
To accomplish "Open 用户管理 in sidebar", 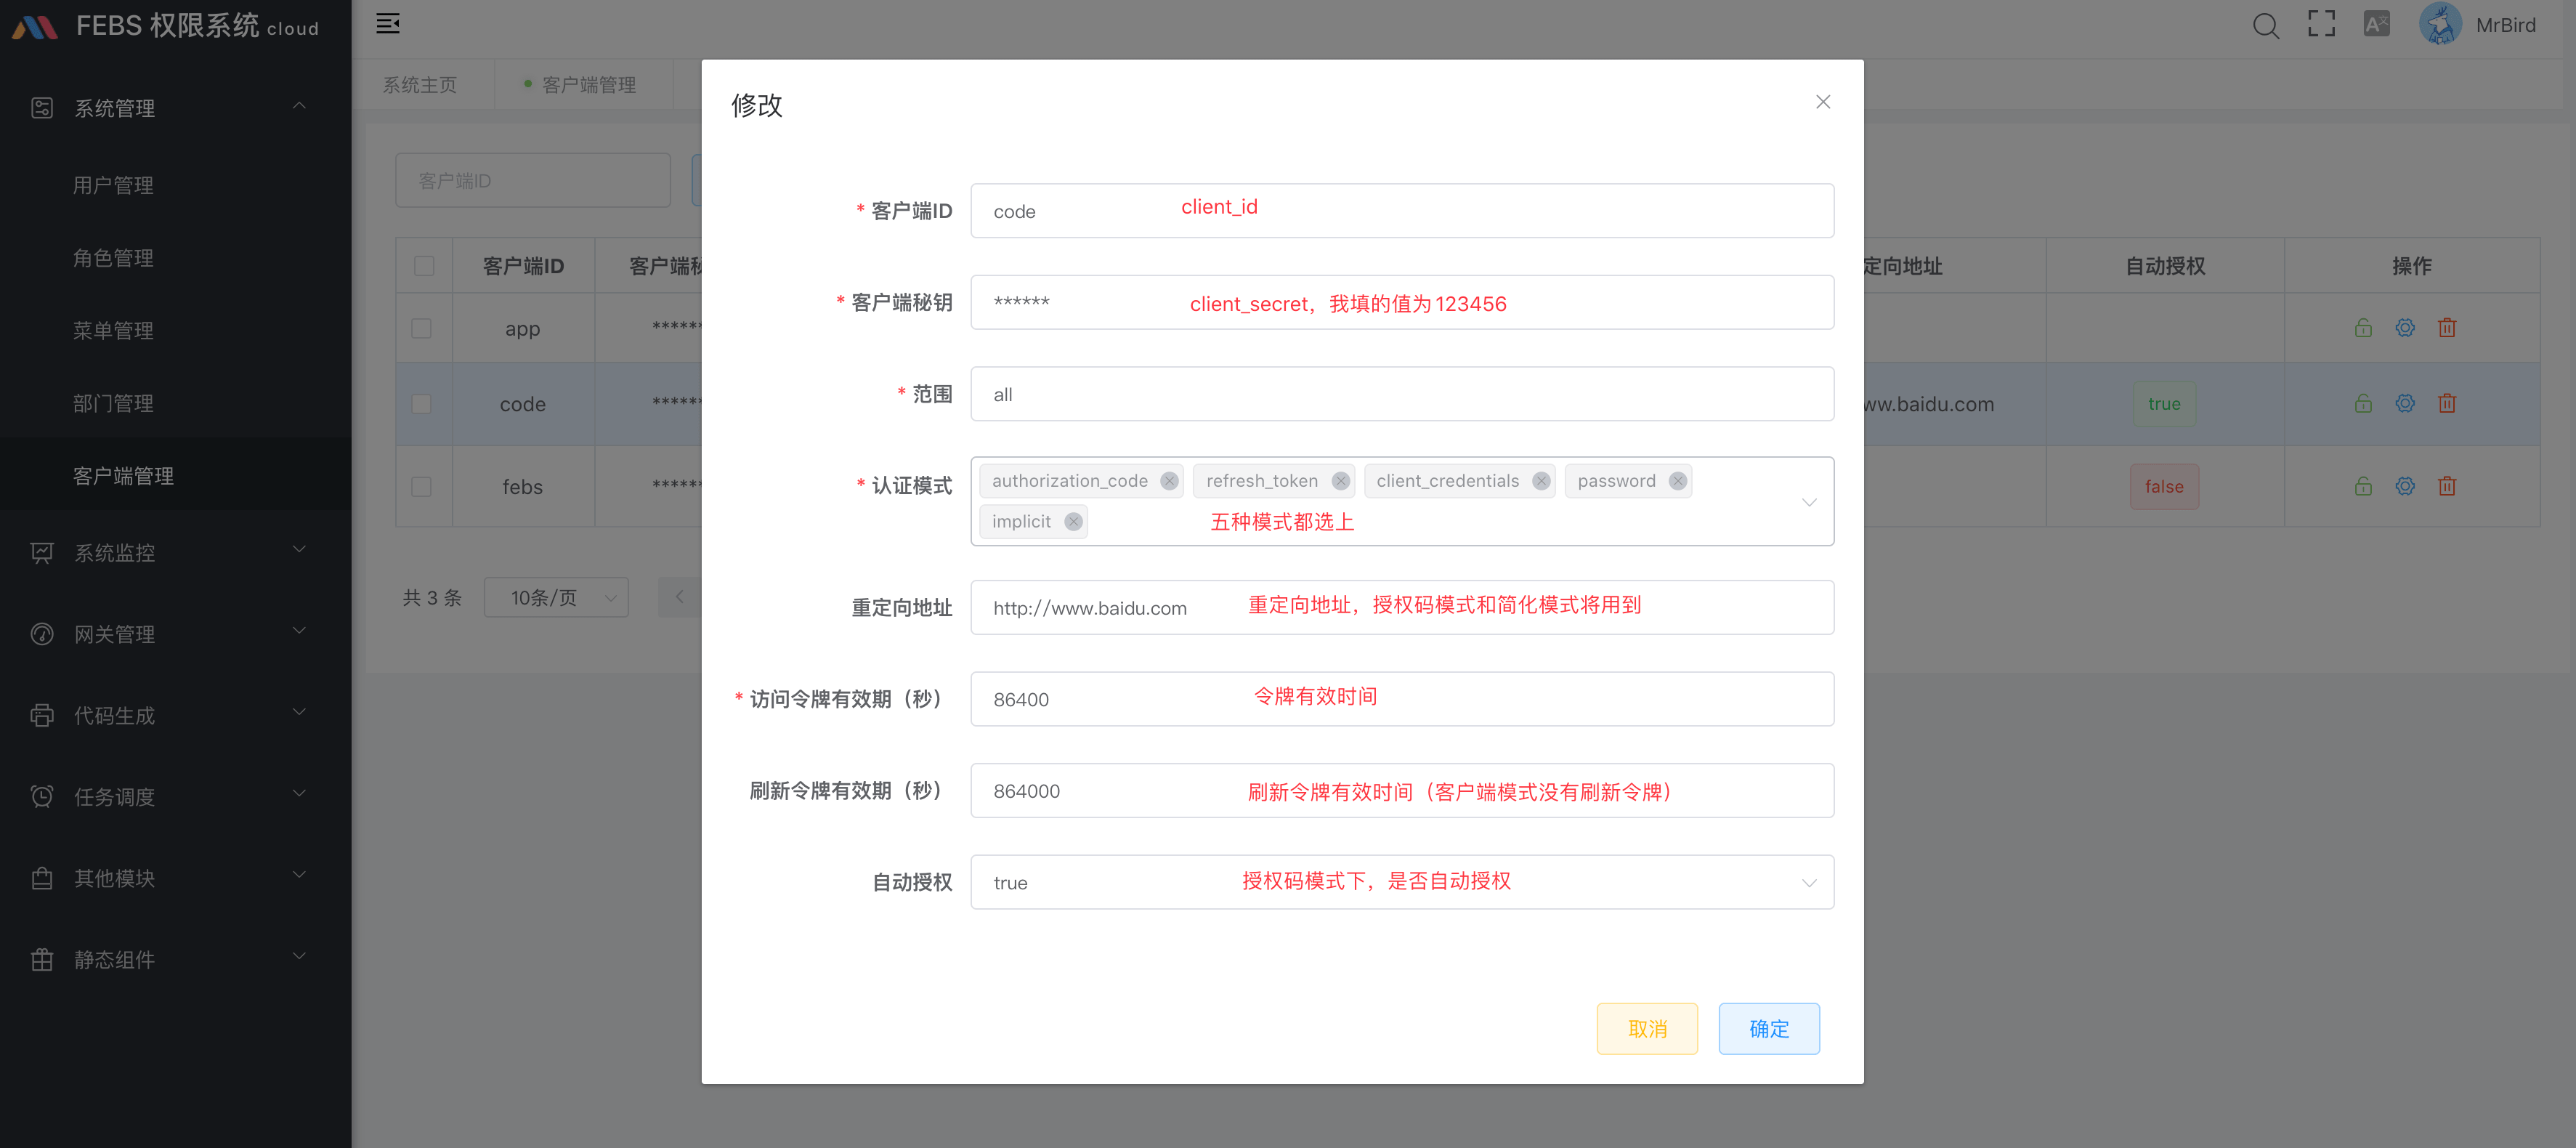I will pyautogui.click(x=113, y=185).
